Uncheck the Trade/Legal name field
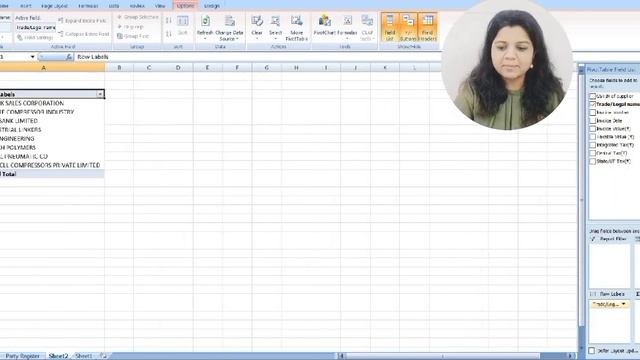Image resolution: width=640 pixels, height=360 pixels. (x=592, y=104)
